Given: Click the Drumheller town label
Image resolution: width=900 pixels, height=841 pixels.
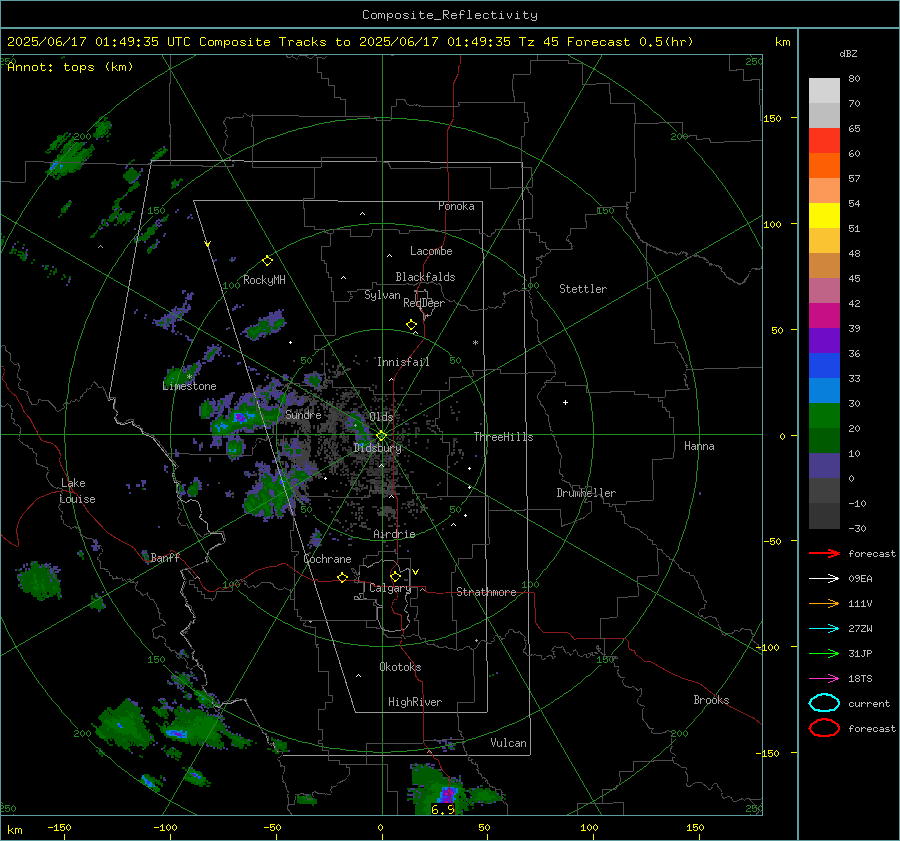Looking at the screenshot, I should 586,493.
